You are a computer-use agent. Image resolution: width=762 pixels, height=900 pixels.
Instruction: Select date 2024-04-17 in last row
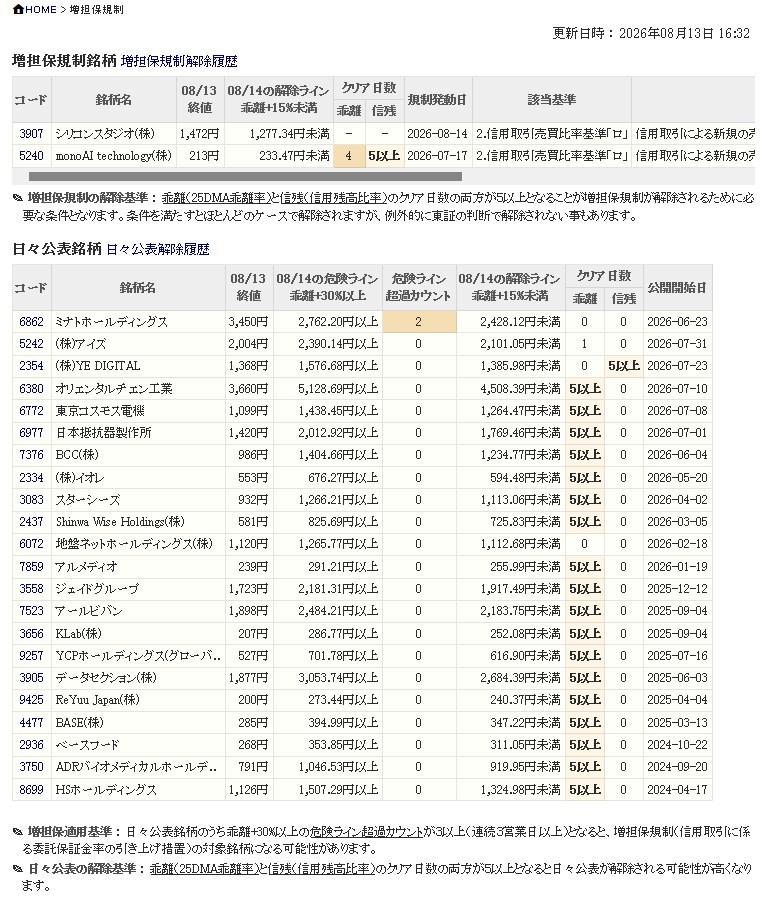[678, 789]
